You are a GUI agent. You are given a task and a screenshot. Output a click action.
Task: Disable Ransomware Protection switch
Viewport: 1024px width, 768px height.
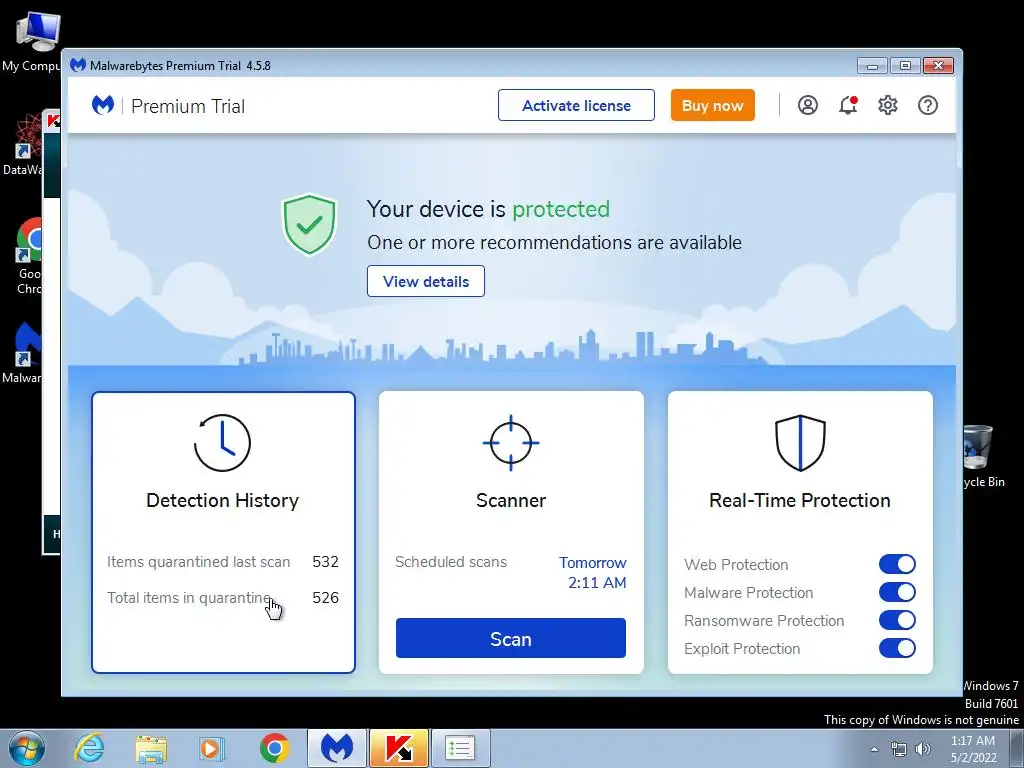897,620
